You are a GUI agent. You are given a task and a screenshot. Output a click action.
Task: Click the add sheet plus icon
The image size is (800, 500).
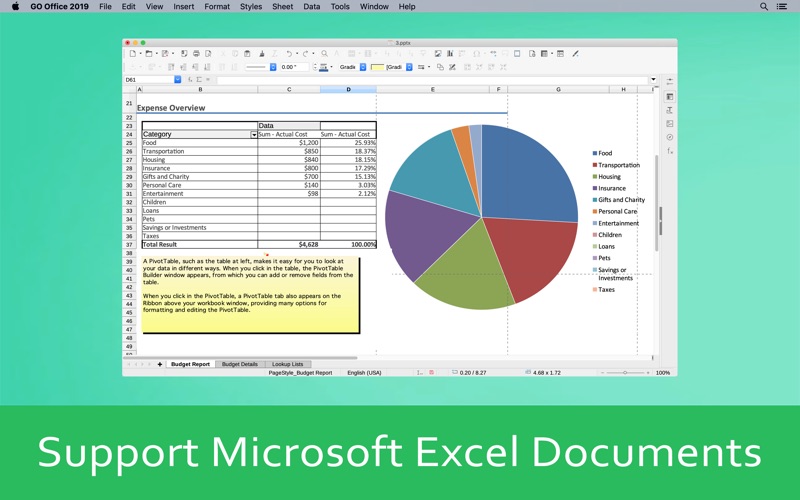tap(160, 364)
